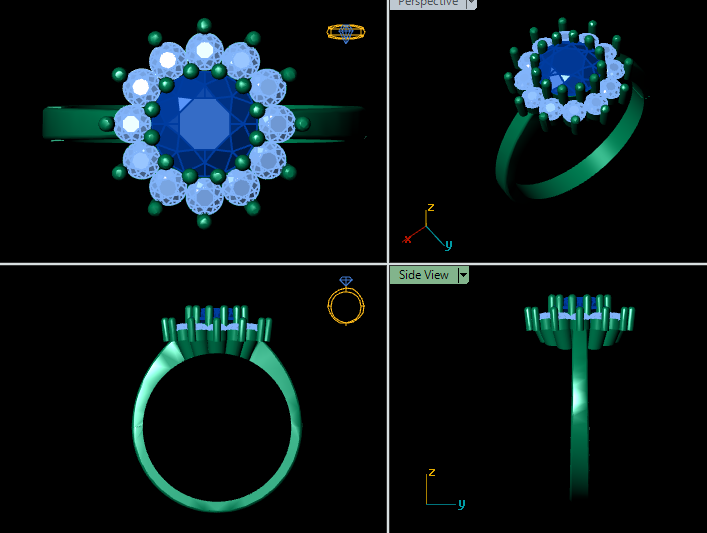Click the XYZ axis gizmo in Perspective viewport
The width and height of the screenshot is (707, 533).
(426, 229)
